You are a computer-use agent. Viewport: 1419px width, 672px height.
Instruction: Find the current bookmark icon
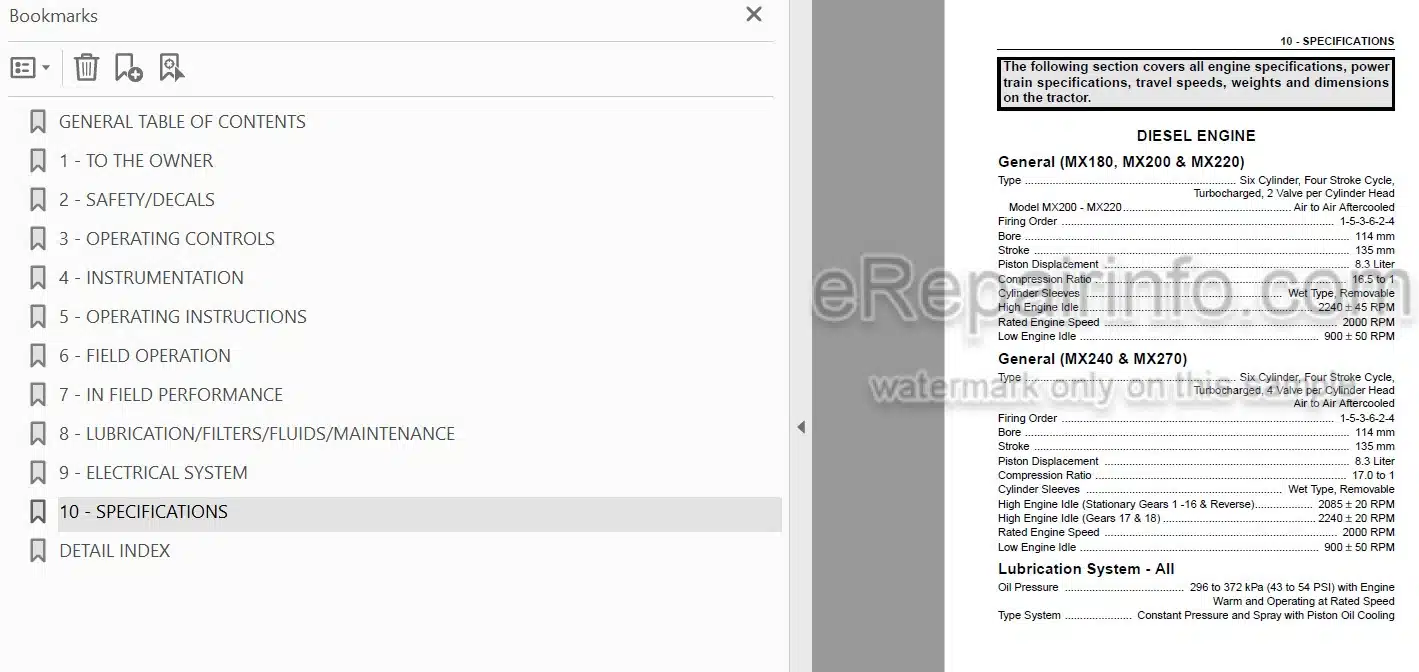(171, 68)
